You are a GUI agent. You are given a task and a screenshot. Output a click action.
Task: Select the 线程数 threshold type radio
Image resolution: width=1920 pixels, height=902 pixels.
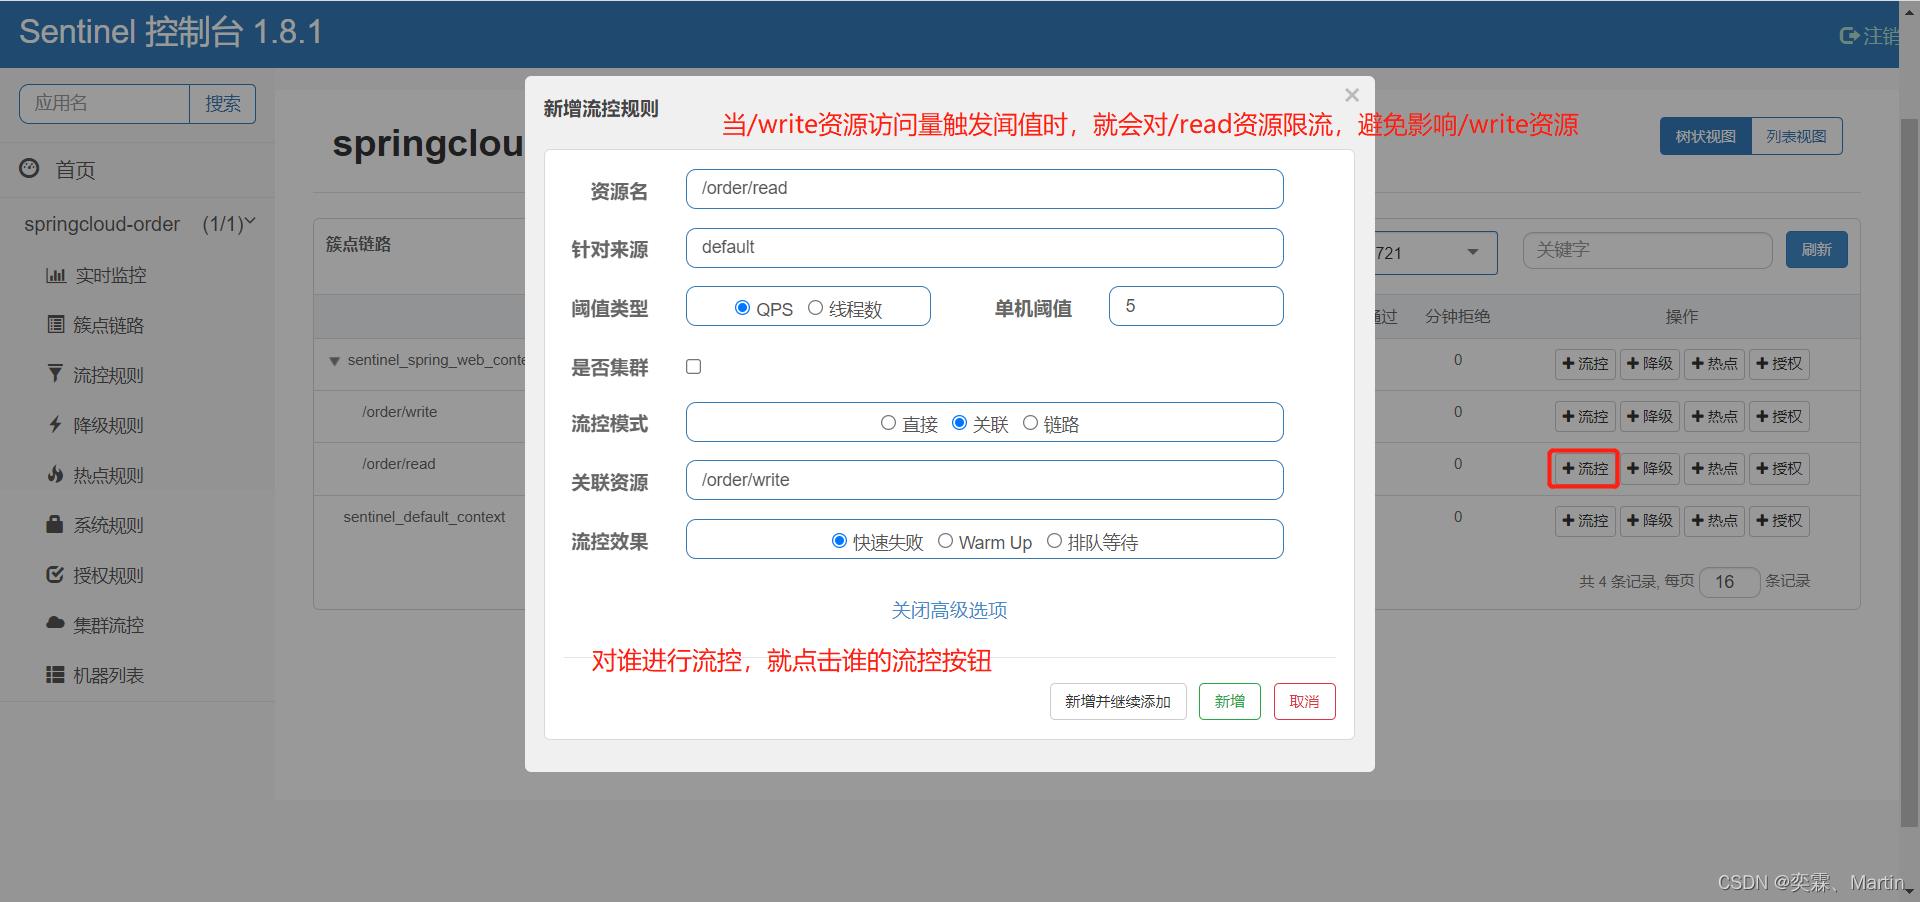pyautogui.click(x=815, y=308)
